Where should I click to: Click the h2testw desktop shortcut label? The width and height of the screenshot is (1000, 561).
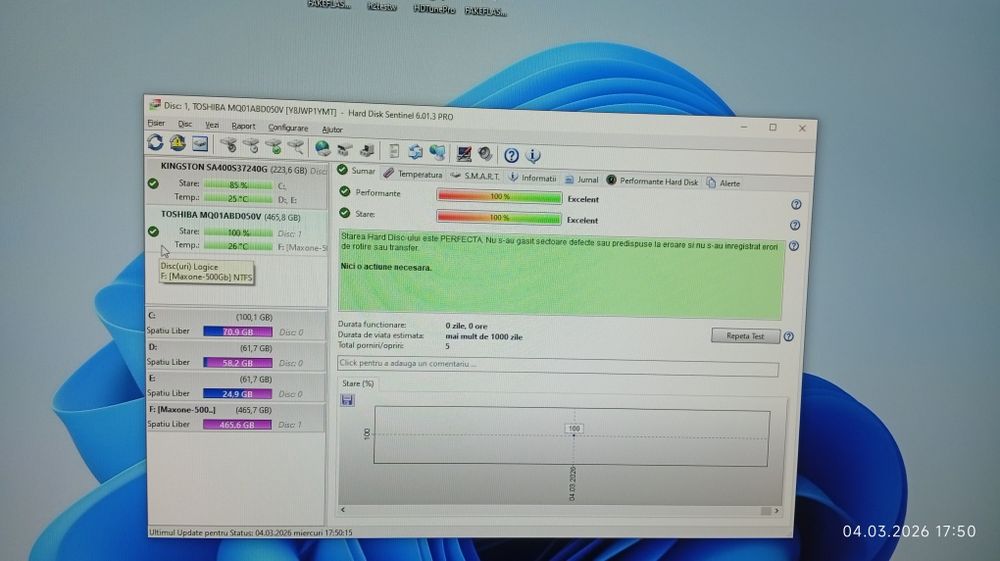click(x=382, y=7)
